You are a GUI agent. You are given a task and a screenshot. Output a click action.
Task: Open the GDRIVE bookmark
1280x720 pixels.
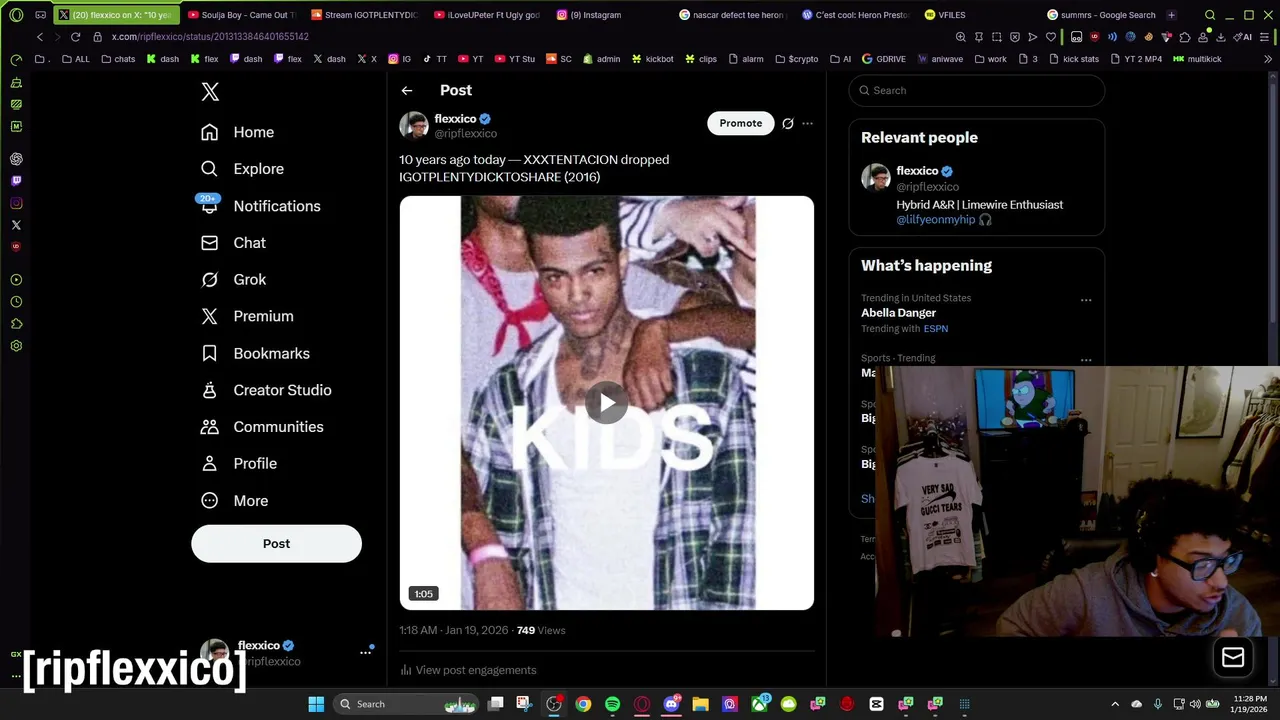883,59
